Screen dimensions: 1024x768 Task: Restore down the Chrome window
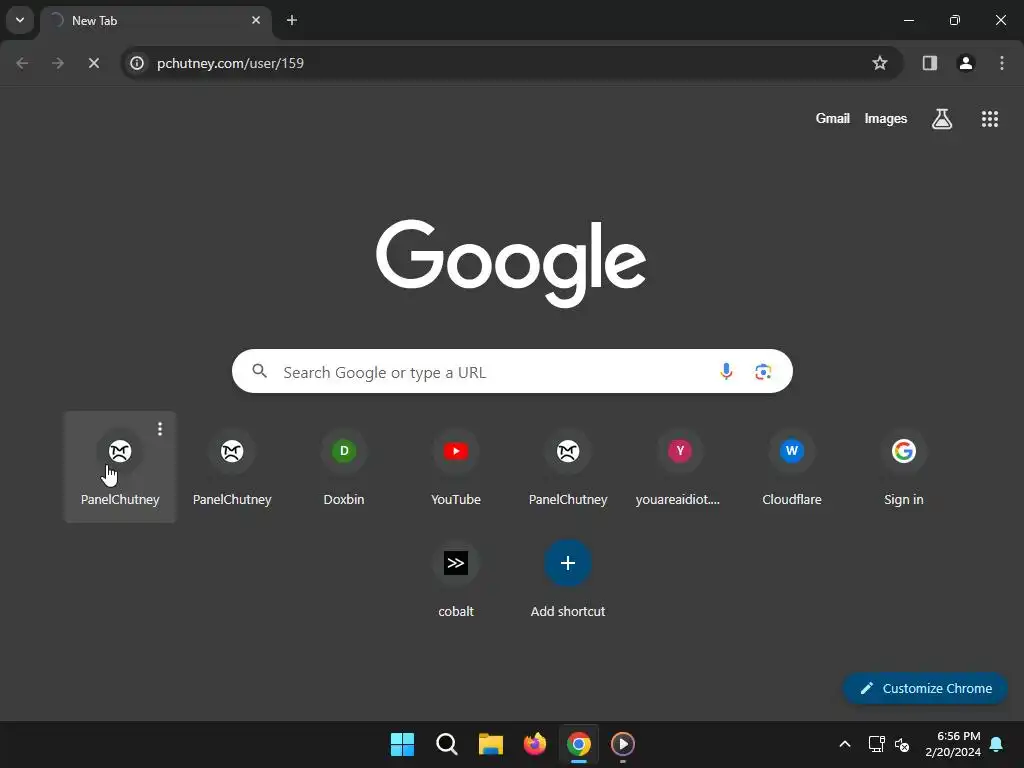(x=954, y=20)
